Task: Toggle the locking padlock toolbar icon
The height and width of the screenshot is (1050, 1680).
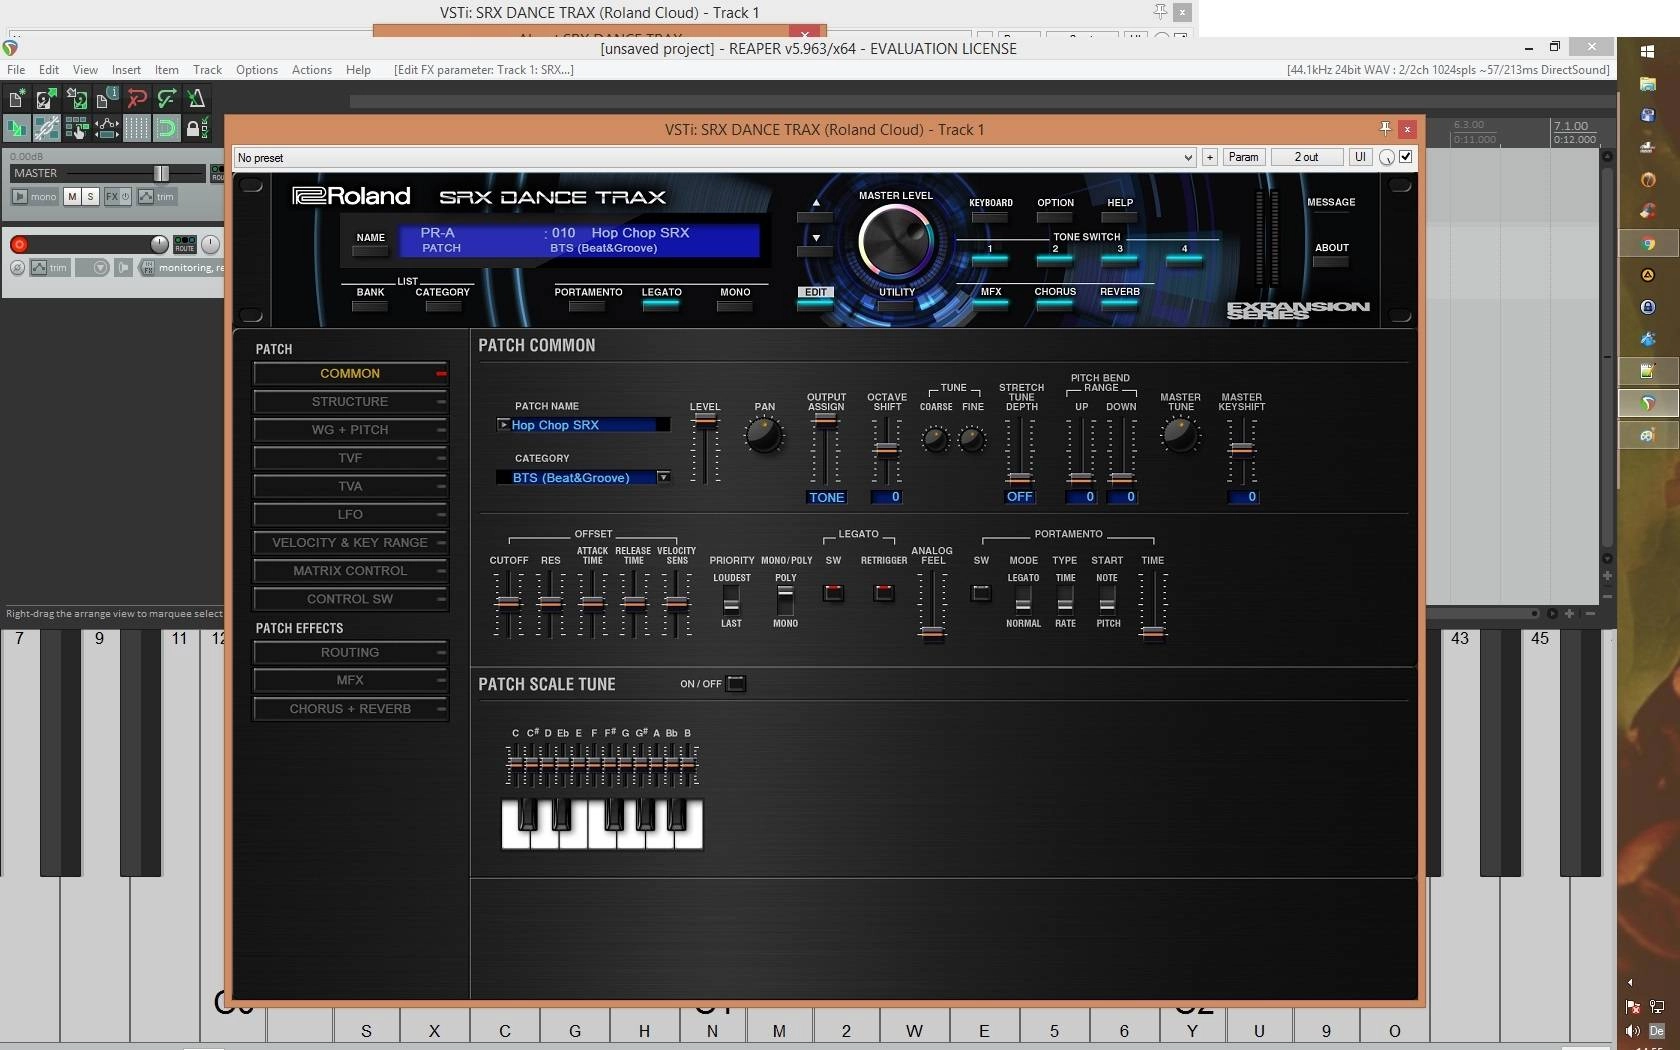Action: (196, 128)
